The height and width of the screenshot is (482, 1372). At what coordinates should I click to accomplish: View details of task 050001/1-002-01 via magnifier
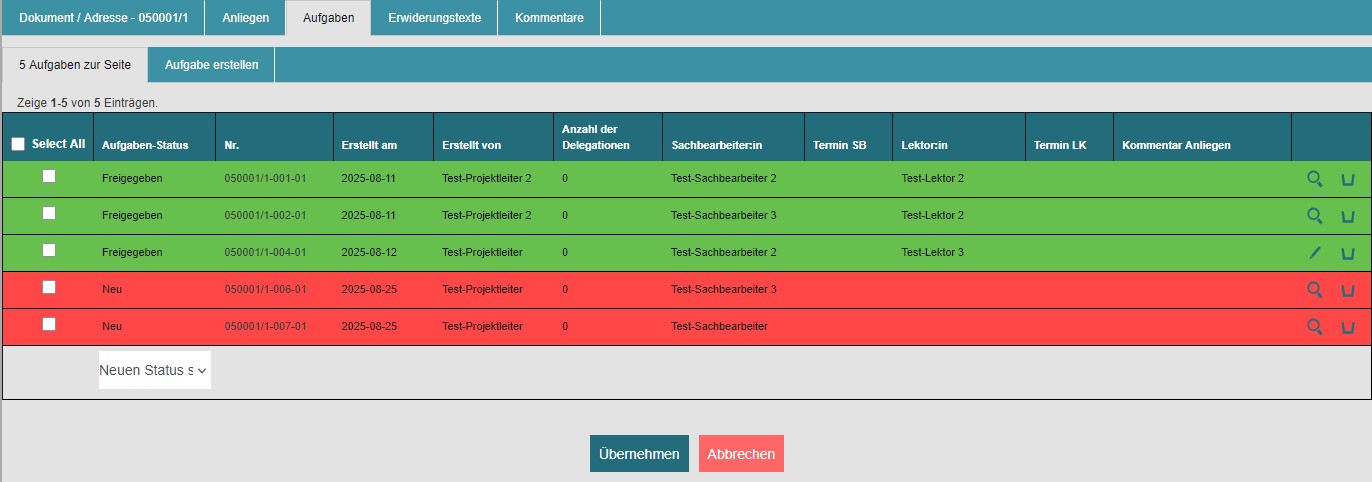point(1314,216)
